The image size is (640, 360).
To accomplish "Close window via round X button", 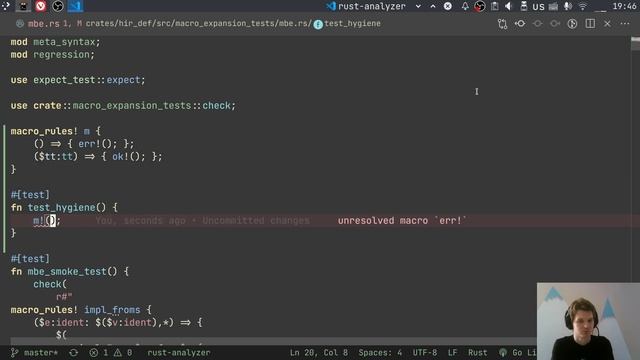I will [448, 6].
